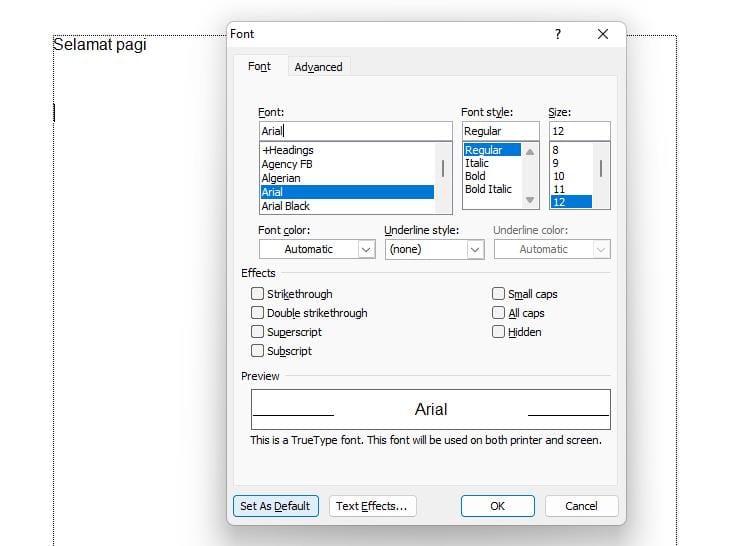Image resolution: width=747 pixels, height=546 pixels.
Task: Select Arial Black from the font list
Action: (286, 206)
